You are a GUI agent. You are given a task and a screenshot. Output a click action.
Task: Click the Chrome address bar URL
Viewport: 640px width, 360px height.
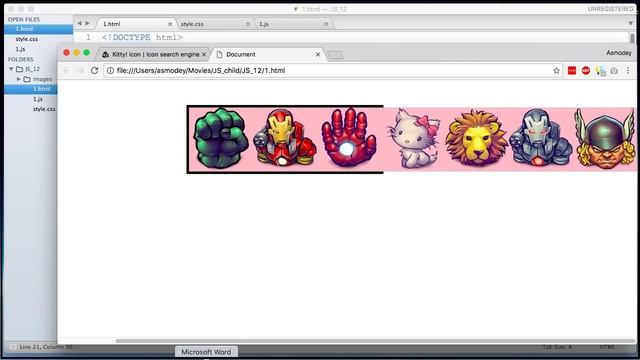pyautogui.click(x=201, y=71)
